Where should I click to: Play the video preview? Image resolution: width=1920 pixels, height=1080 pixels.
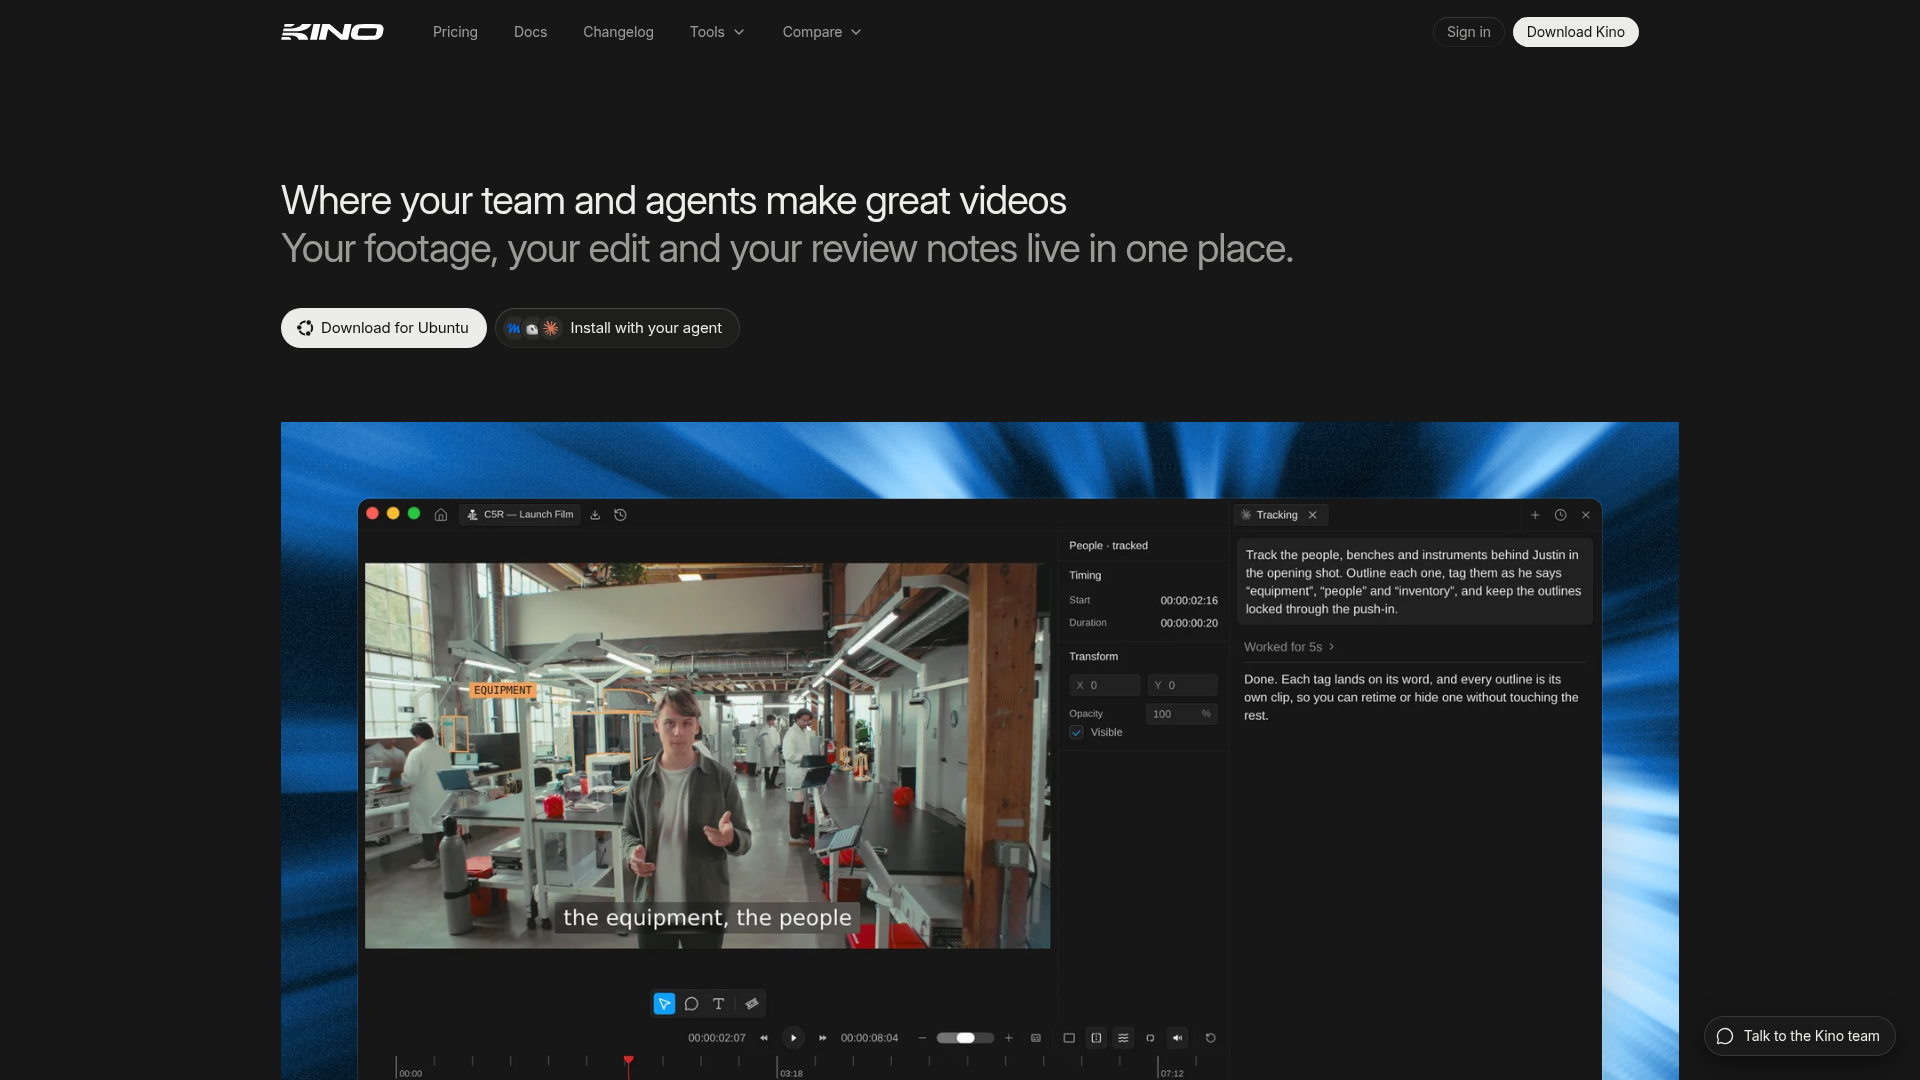793,1038
